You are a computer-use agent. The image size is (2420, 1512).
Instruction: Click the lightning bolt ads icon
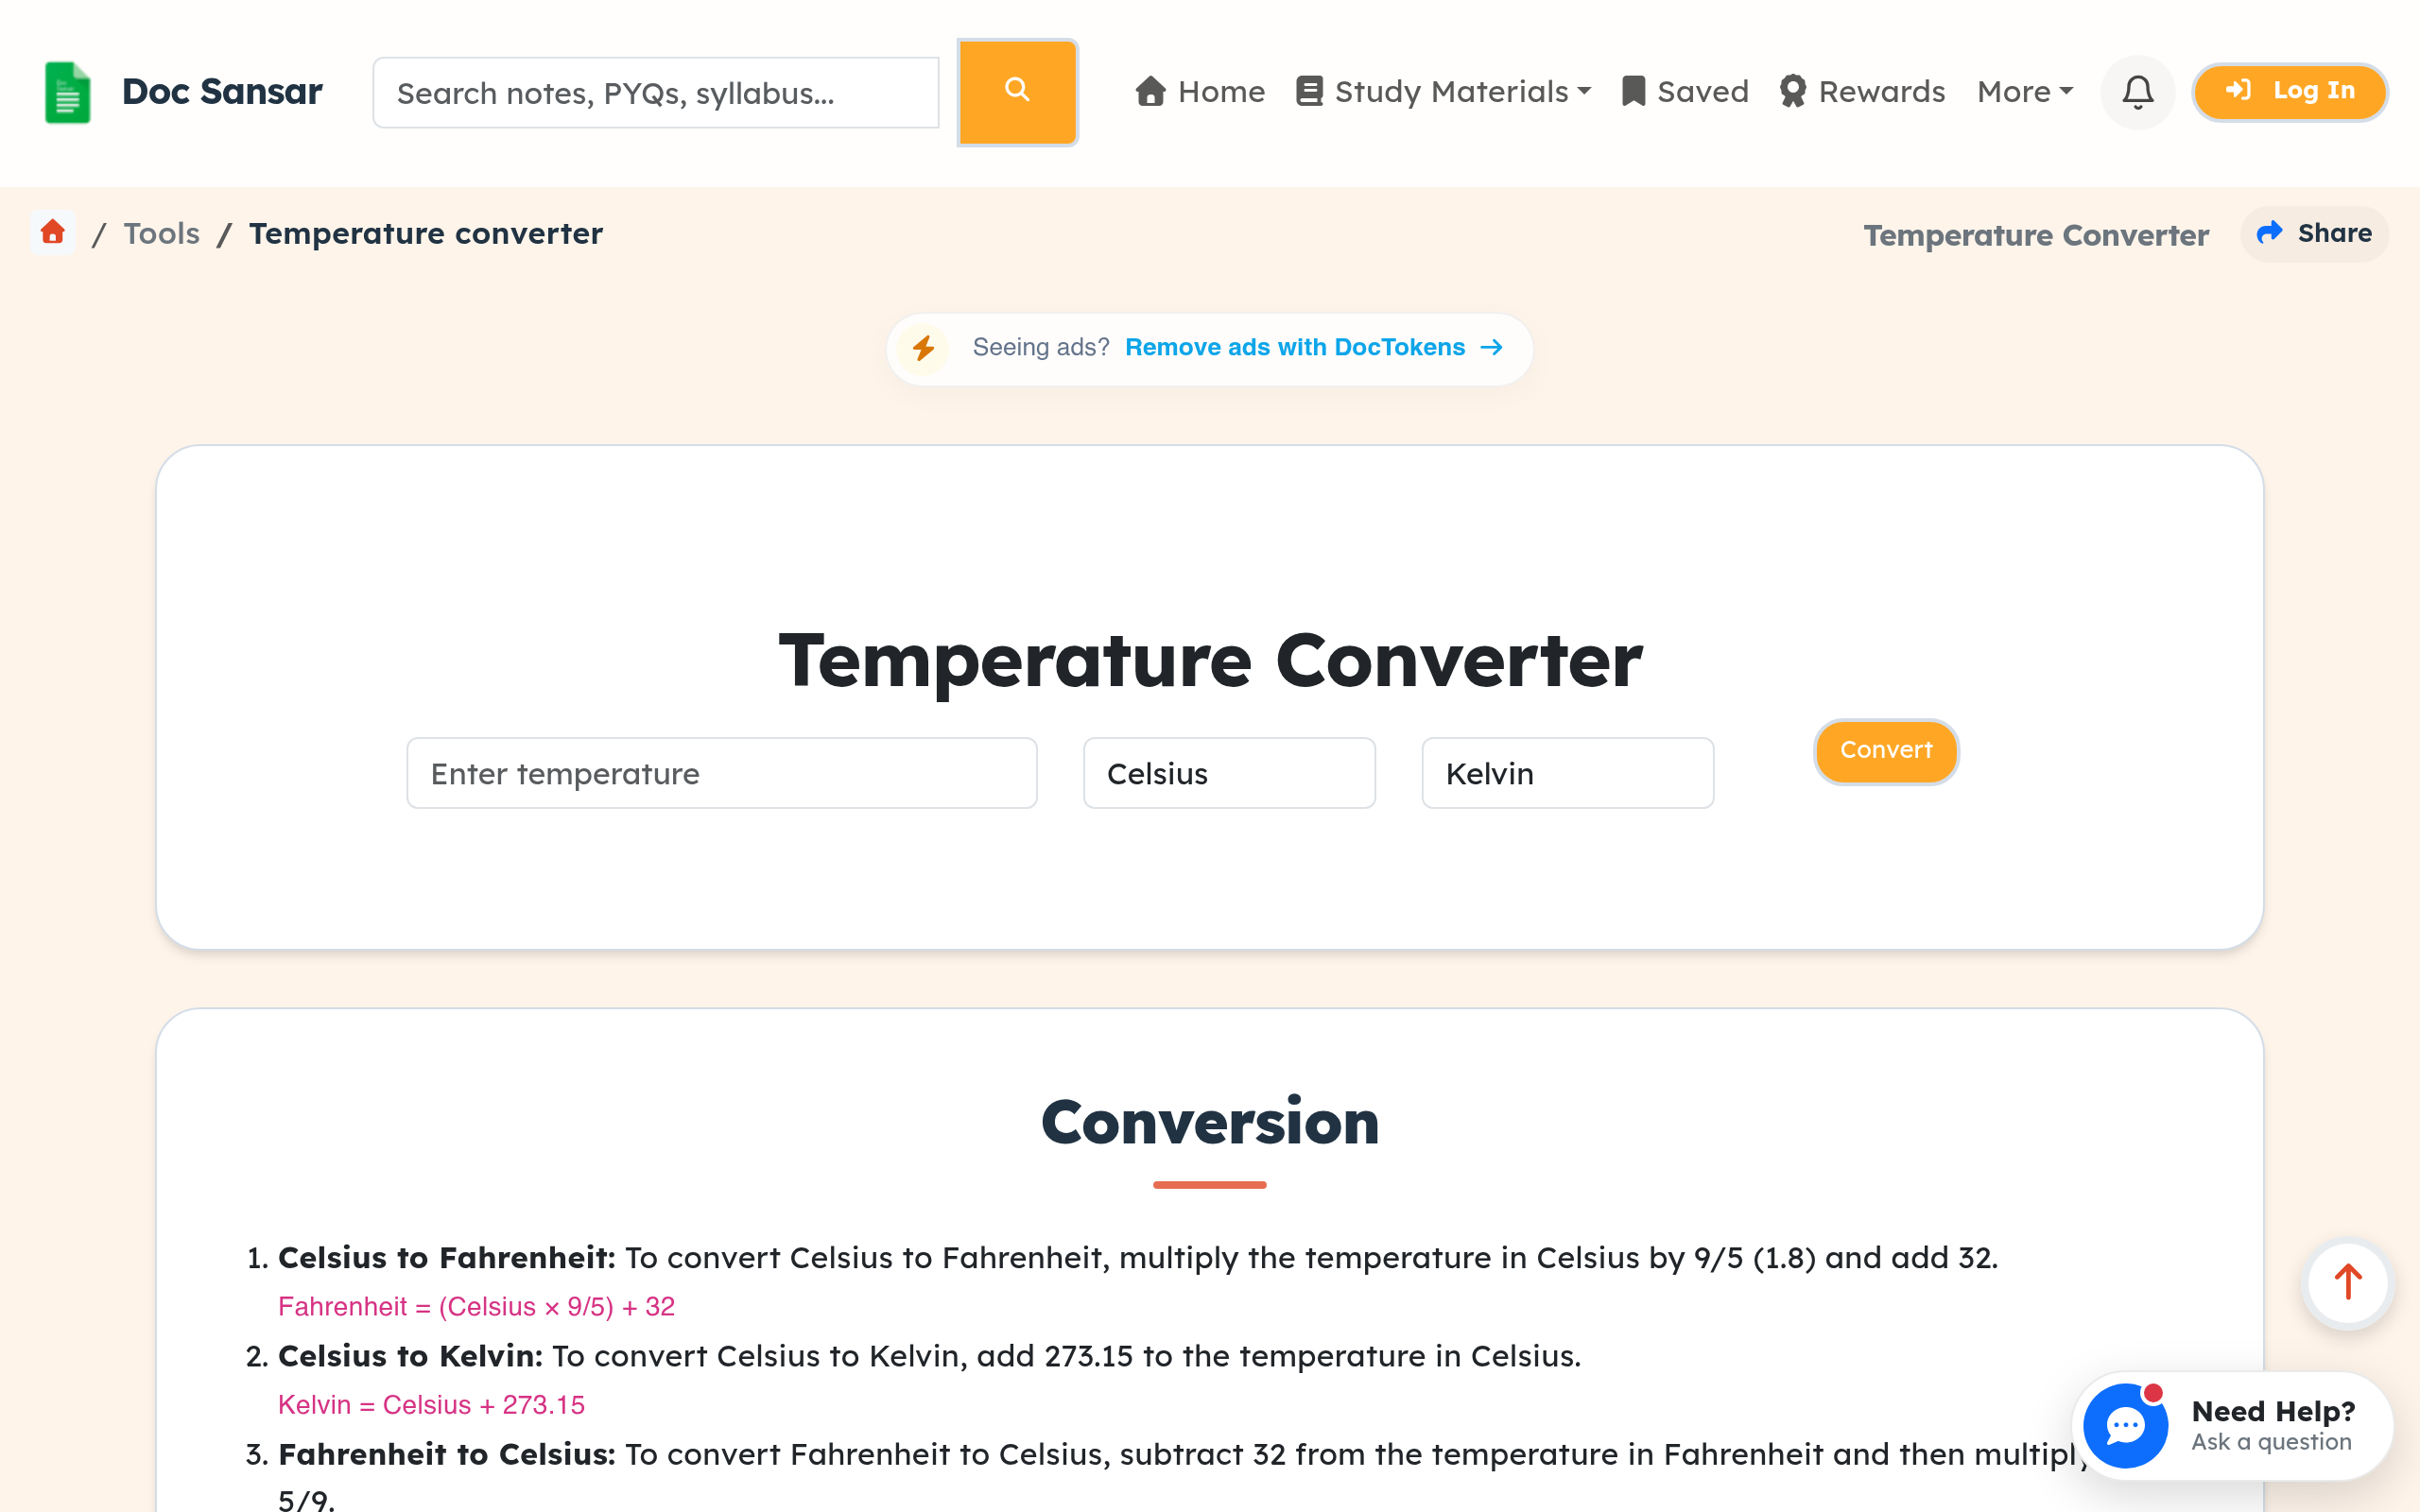(923, 348)
